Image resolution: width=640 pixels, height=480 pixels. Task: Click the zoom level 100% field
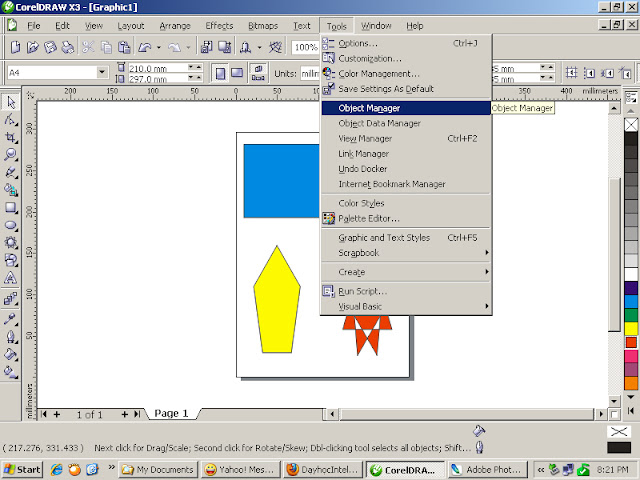pyautogui.click(x=305, y=47)
